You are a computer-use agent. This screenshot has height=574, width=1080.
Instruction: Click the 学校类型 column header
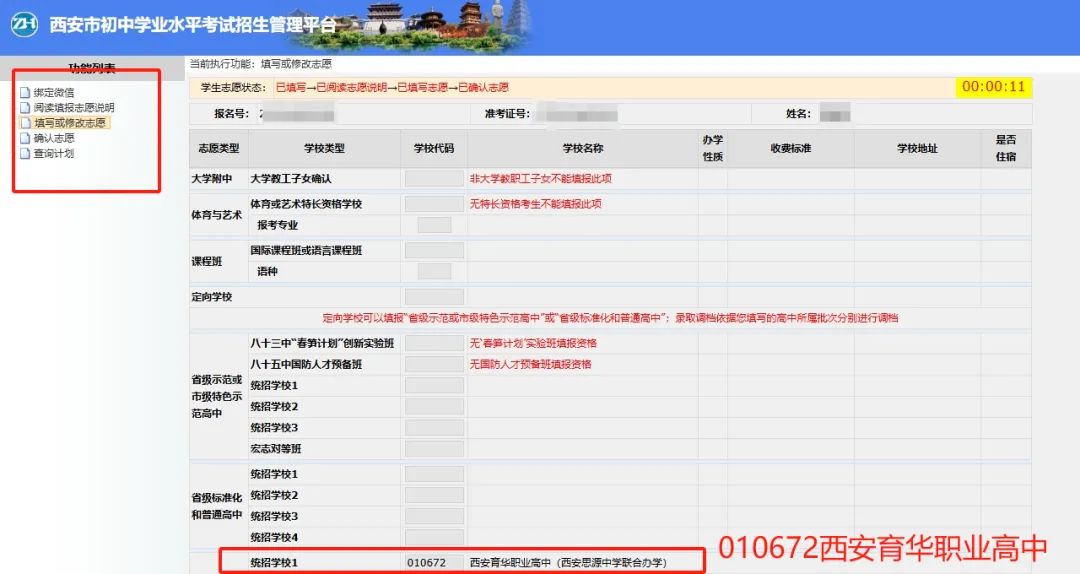pos(324,148)
